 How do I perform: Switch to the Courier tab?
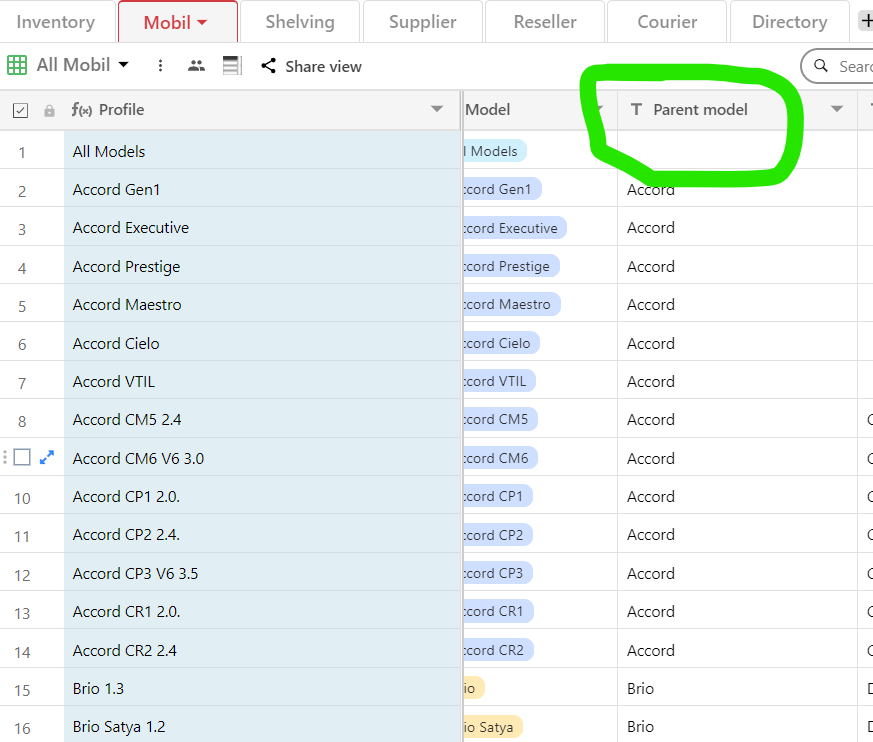[x=667, y=22]
